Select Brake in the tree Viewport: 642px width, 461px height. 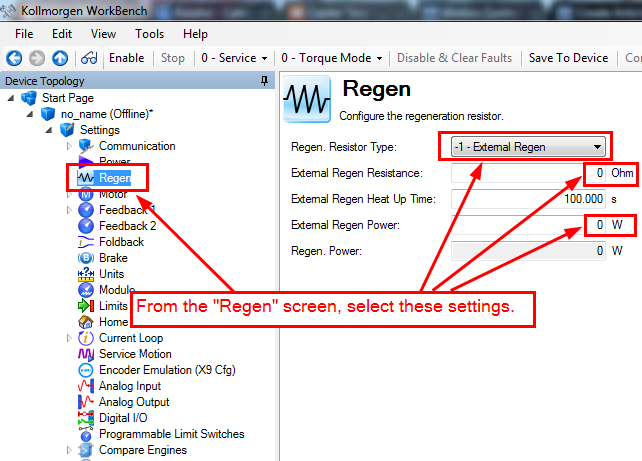pos(113,258)
